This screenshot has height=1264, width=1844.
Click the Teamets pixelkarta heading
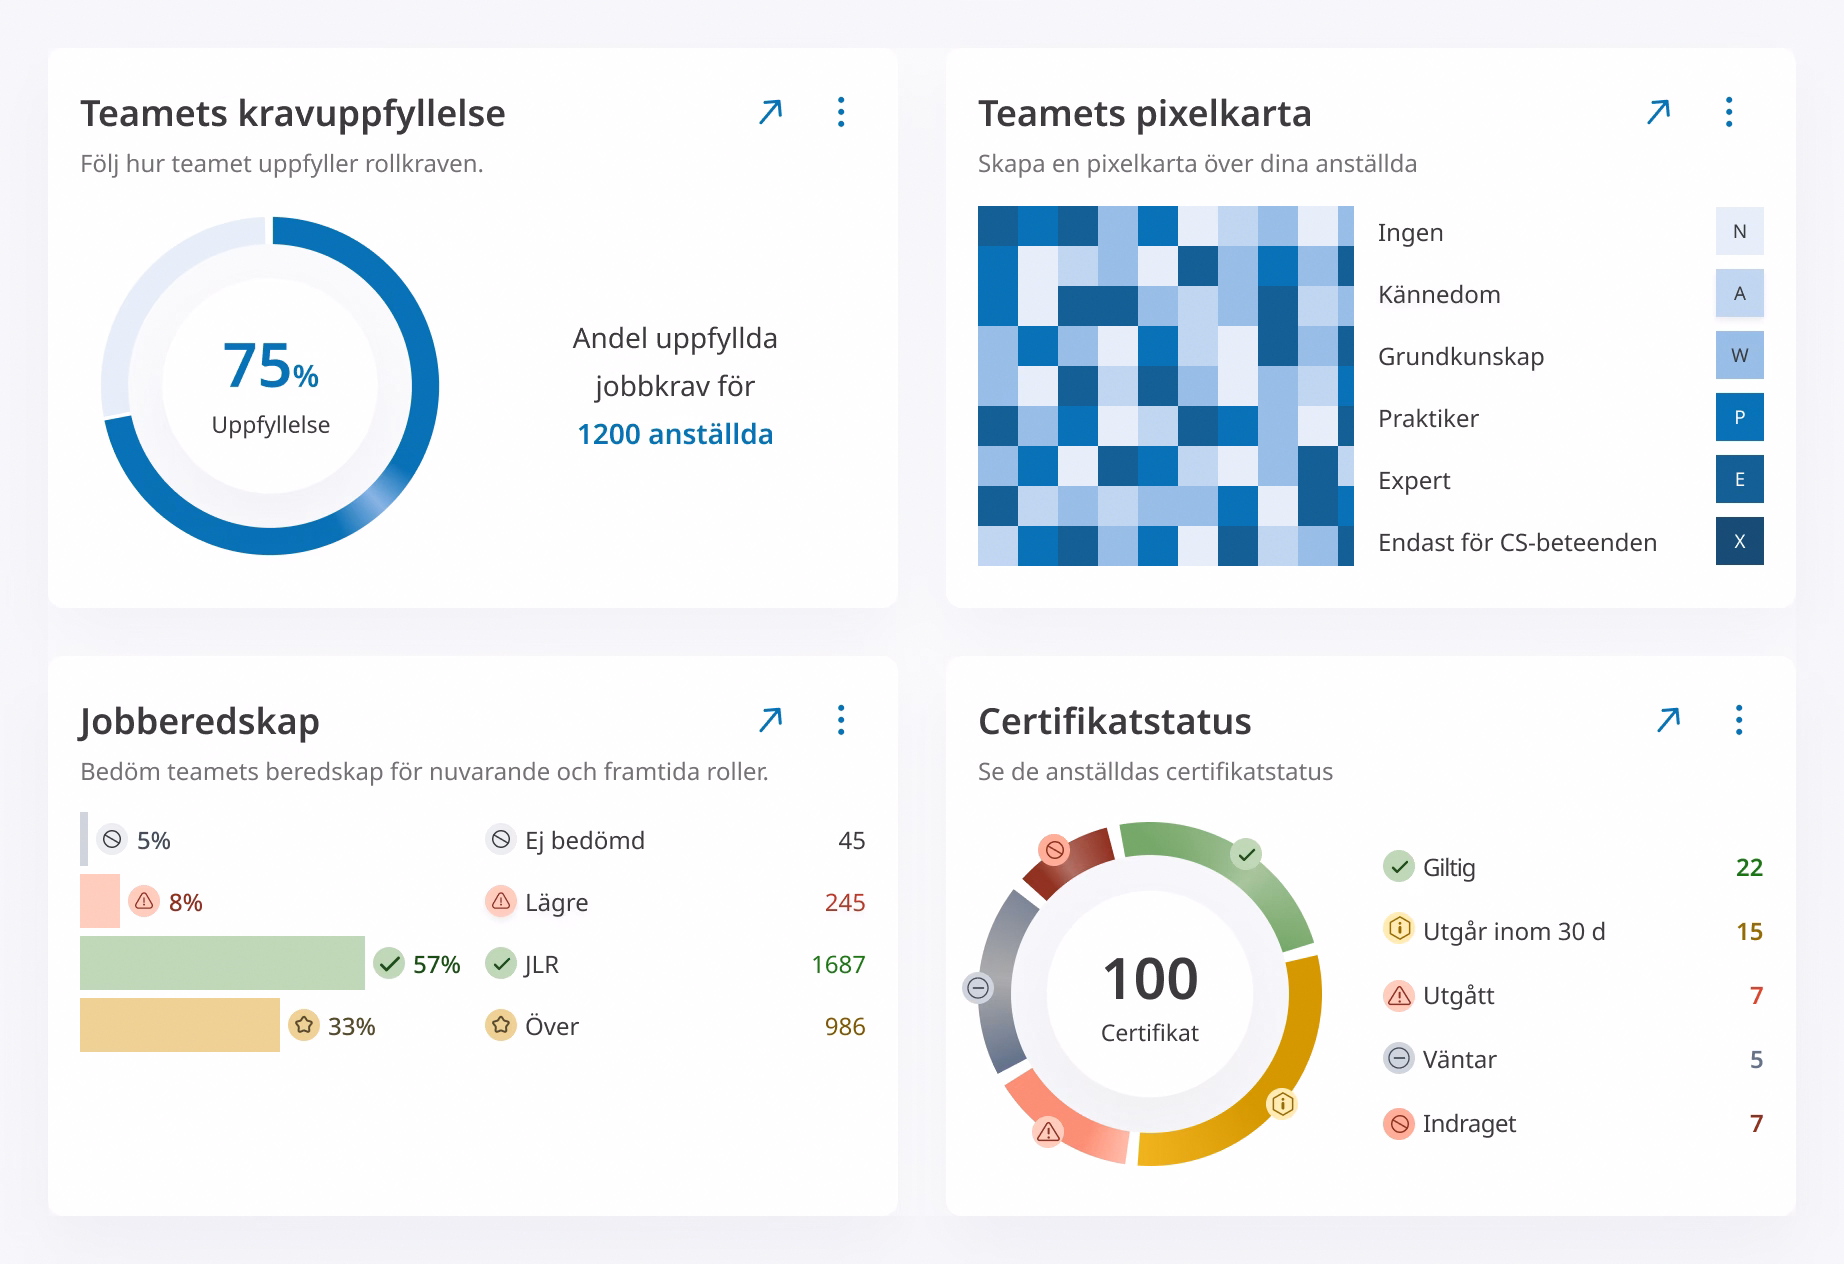click(1145, 114)
